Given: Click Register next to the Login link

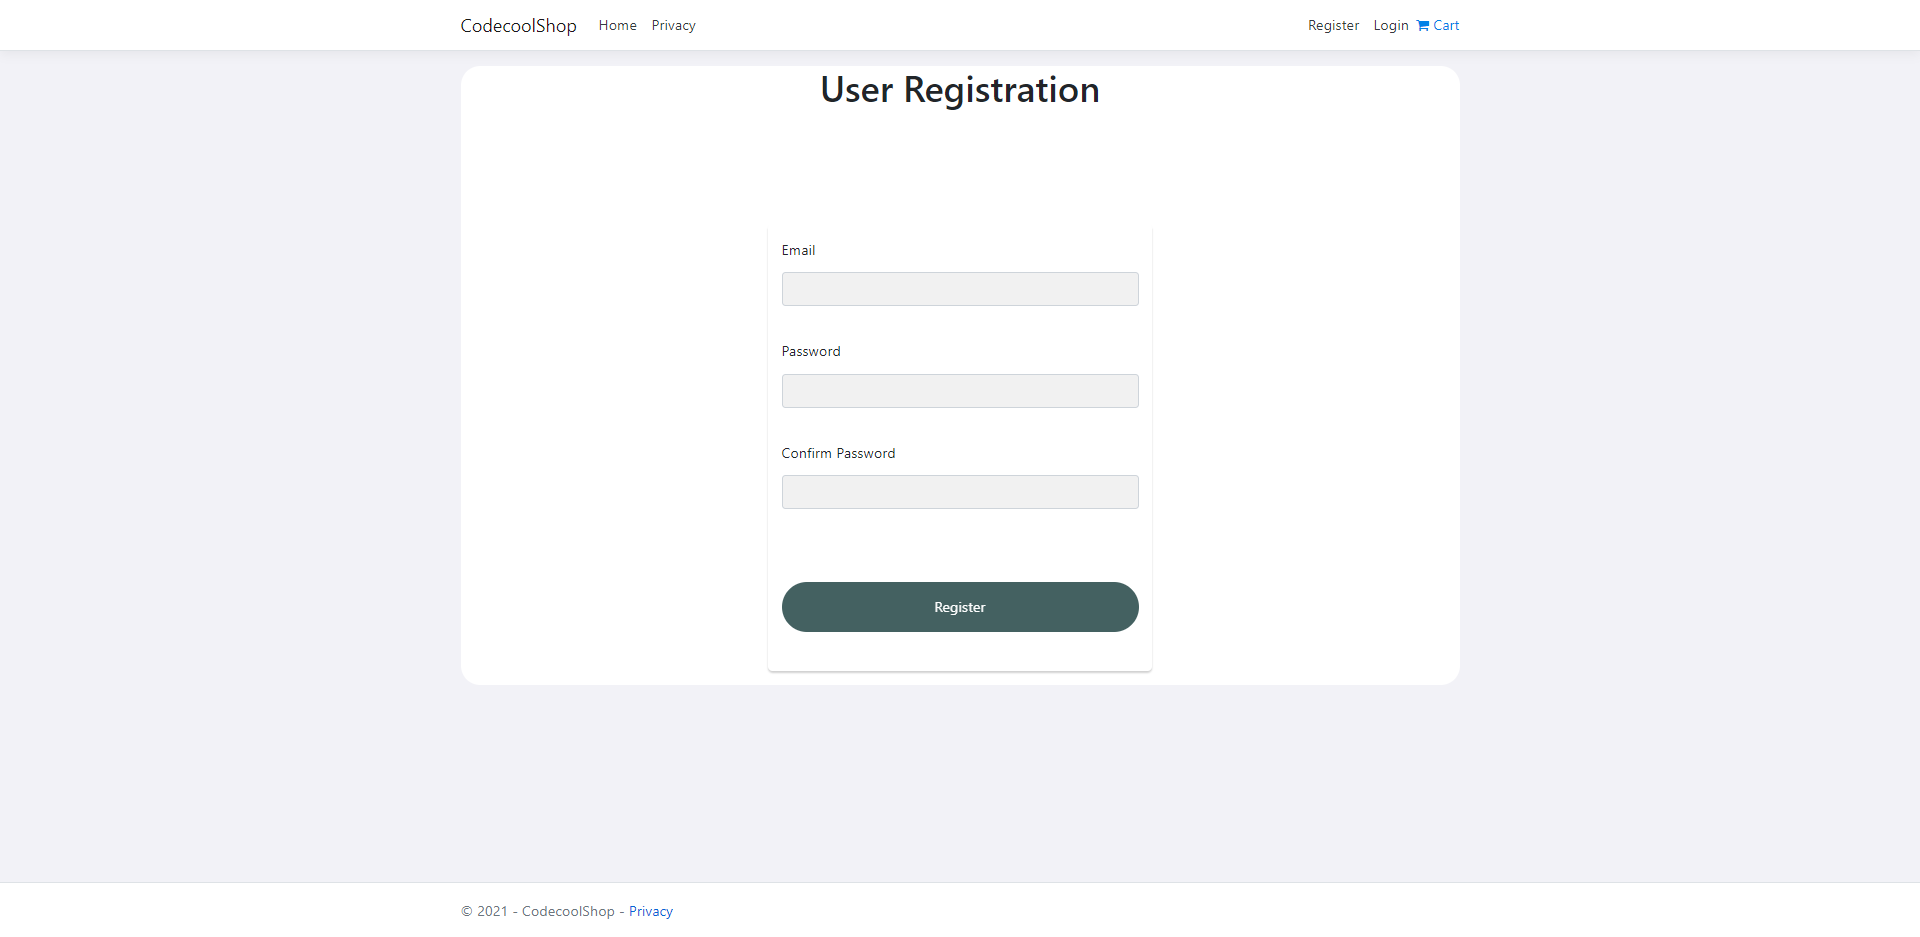Looking at the screenshot, I should 1333,25.
